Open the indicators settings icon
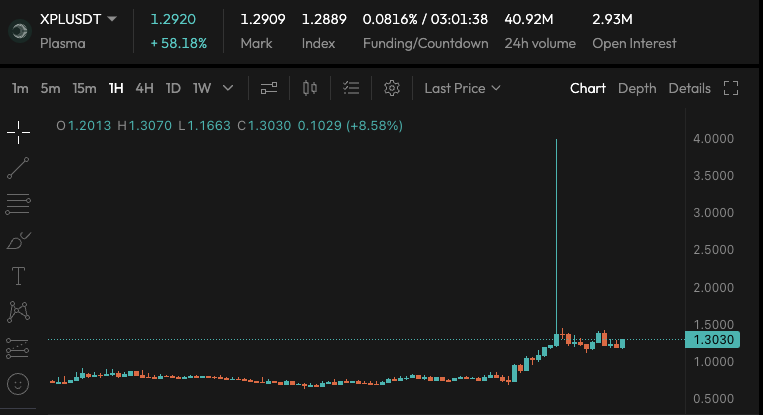This screenshot has height=415, width=763. 268,88
